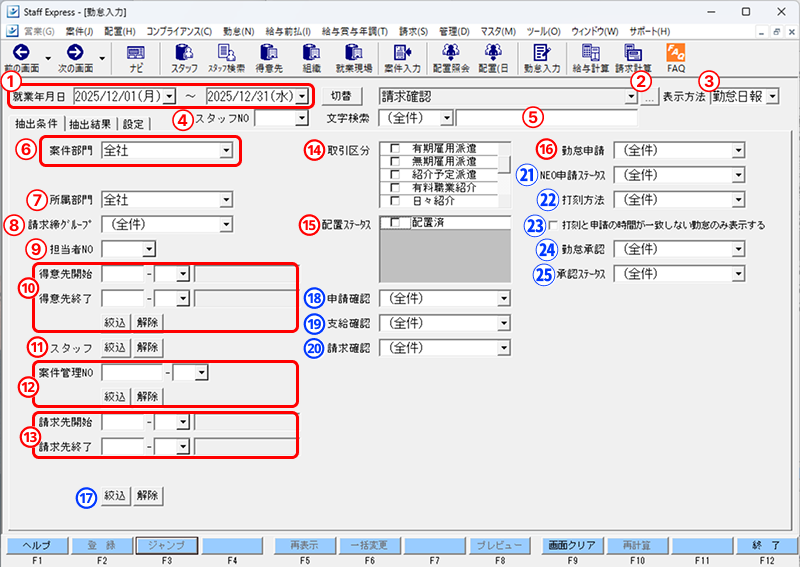The height and width of the screenshot is (567, 800).
Task: Click Staff Express app icon in title bar
Action: pyautogui.click(x=13, y=11)
